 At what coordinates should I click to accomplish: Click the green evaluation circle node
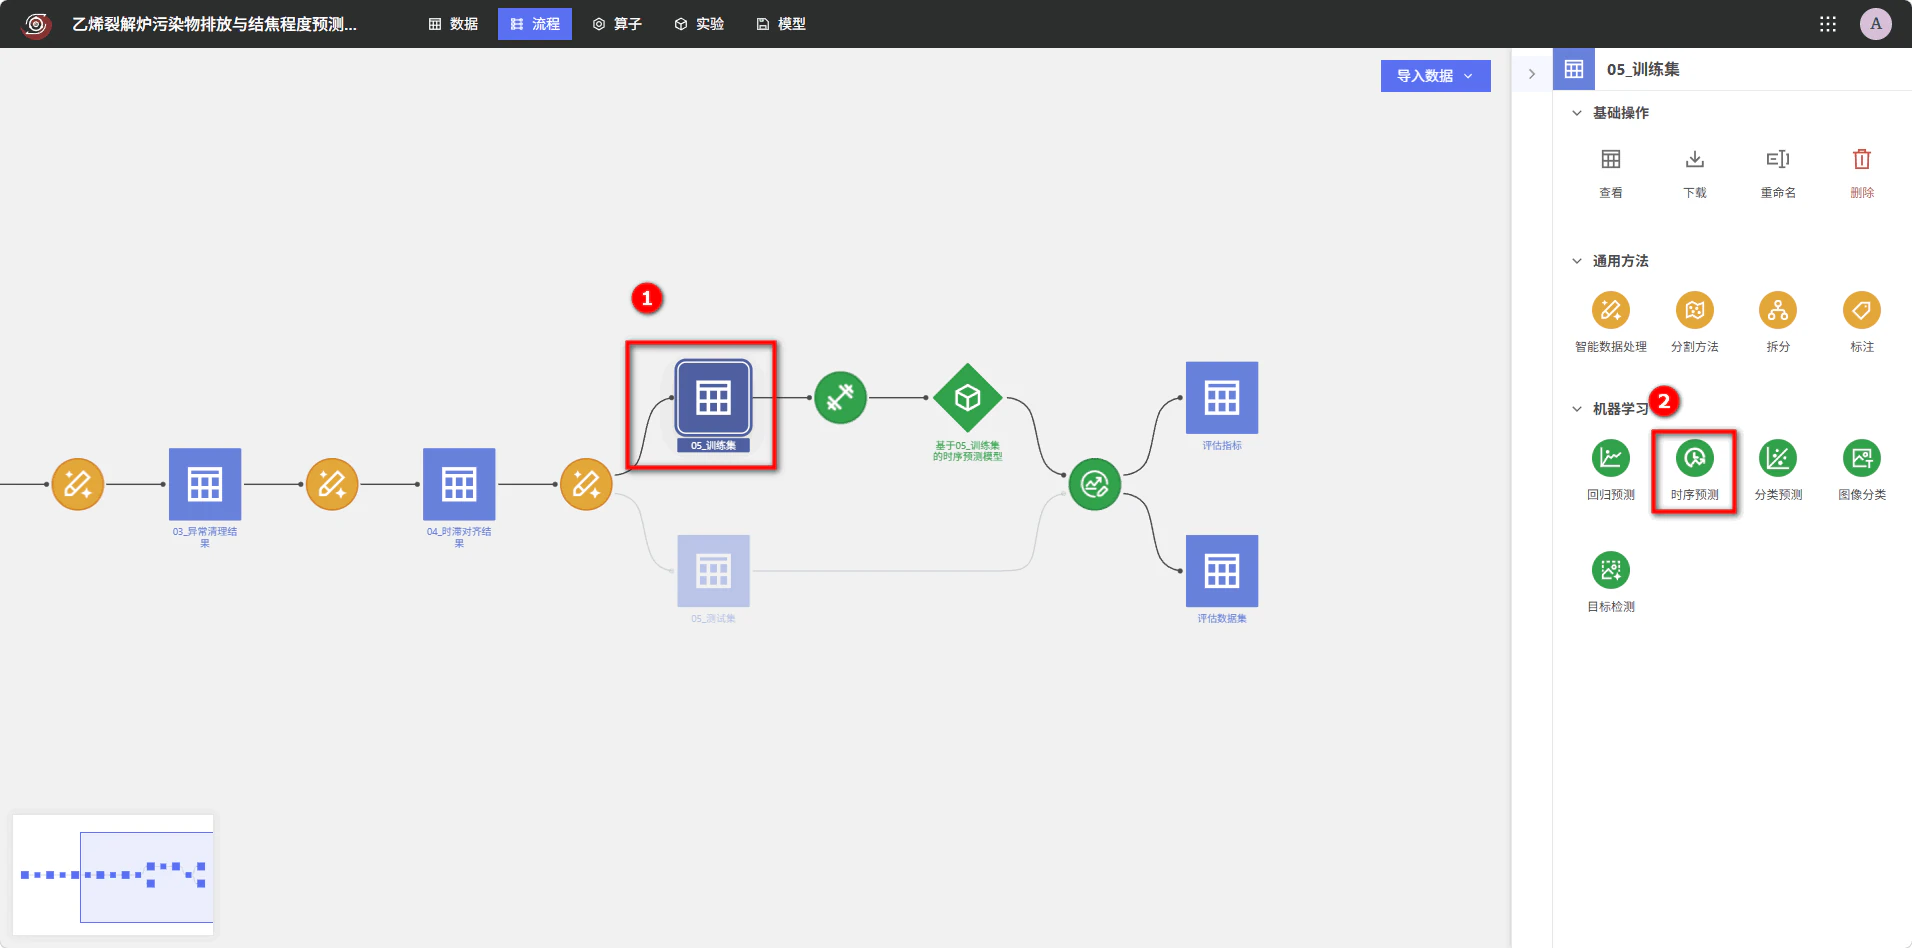coord(1094,484)
